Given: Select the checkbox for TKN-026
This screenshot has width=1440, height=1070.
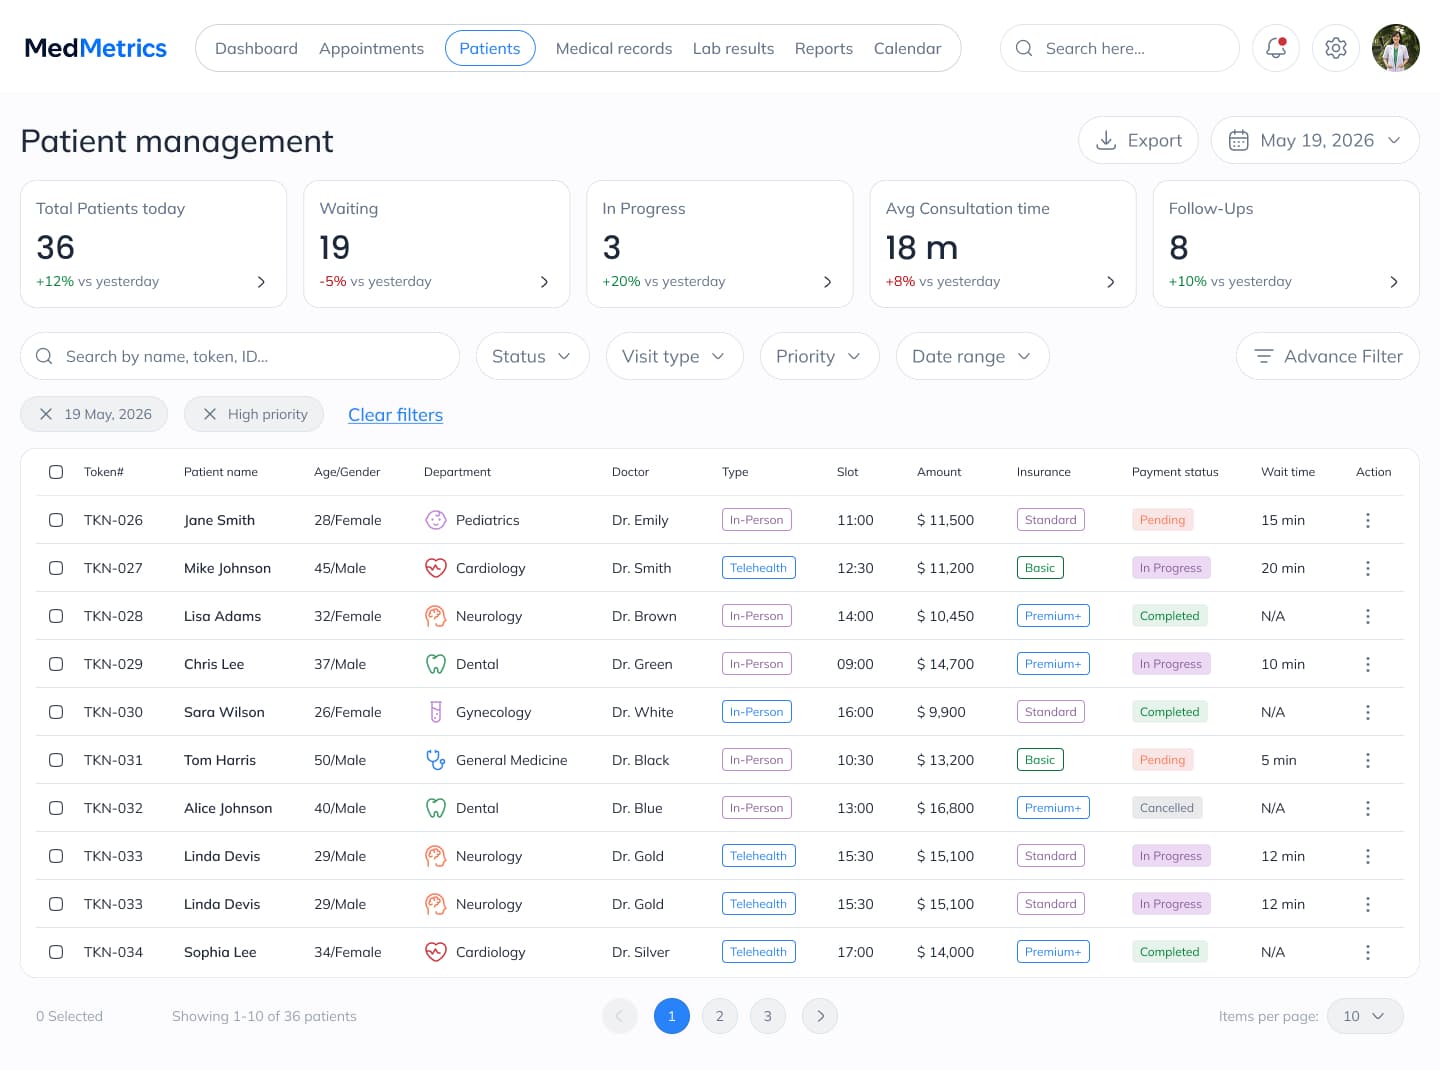Looking at the screenshot, I should coord(56,520).
